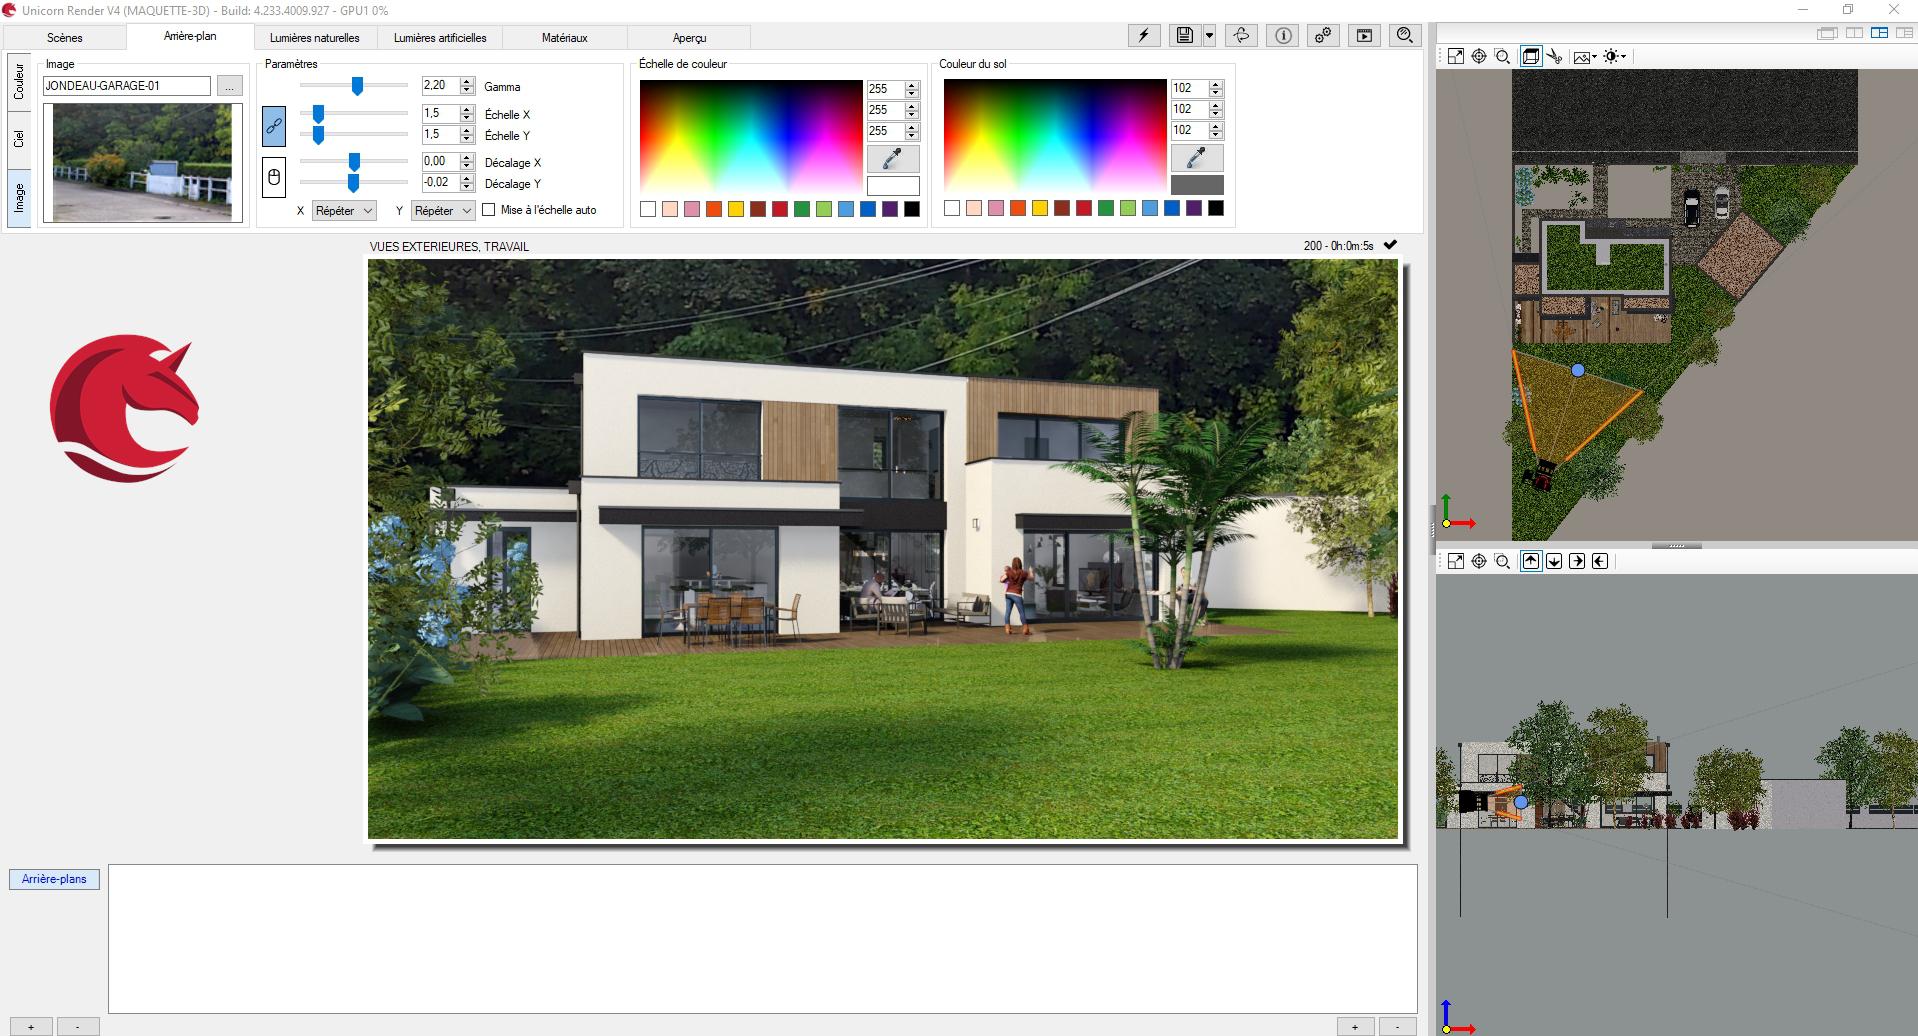Click the mouse offset icon in Paramètres

274,178
